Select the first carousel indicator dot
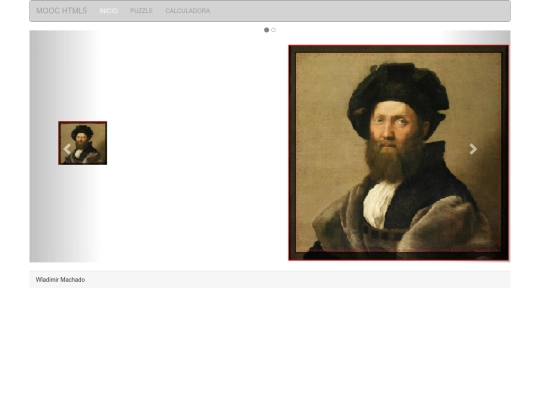This screenshot has height=405, width=540. (x=266, y=30)
